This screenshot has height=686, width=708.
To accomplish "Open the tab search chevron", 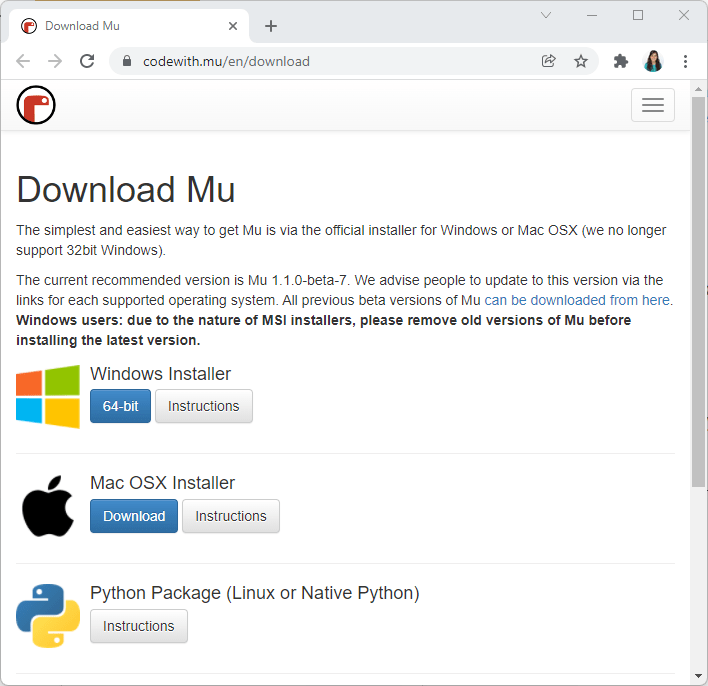I will [546, 15].
